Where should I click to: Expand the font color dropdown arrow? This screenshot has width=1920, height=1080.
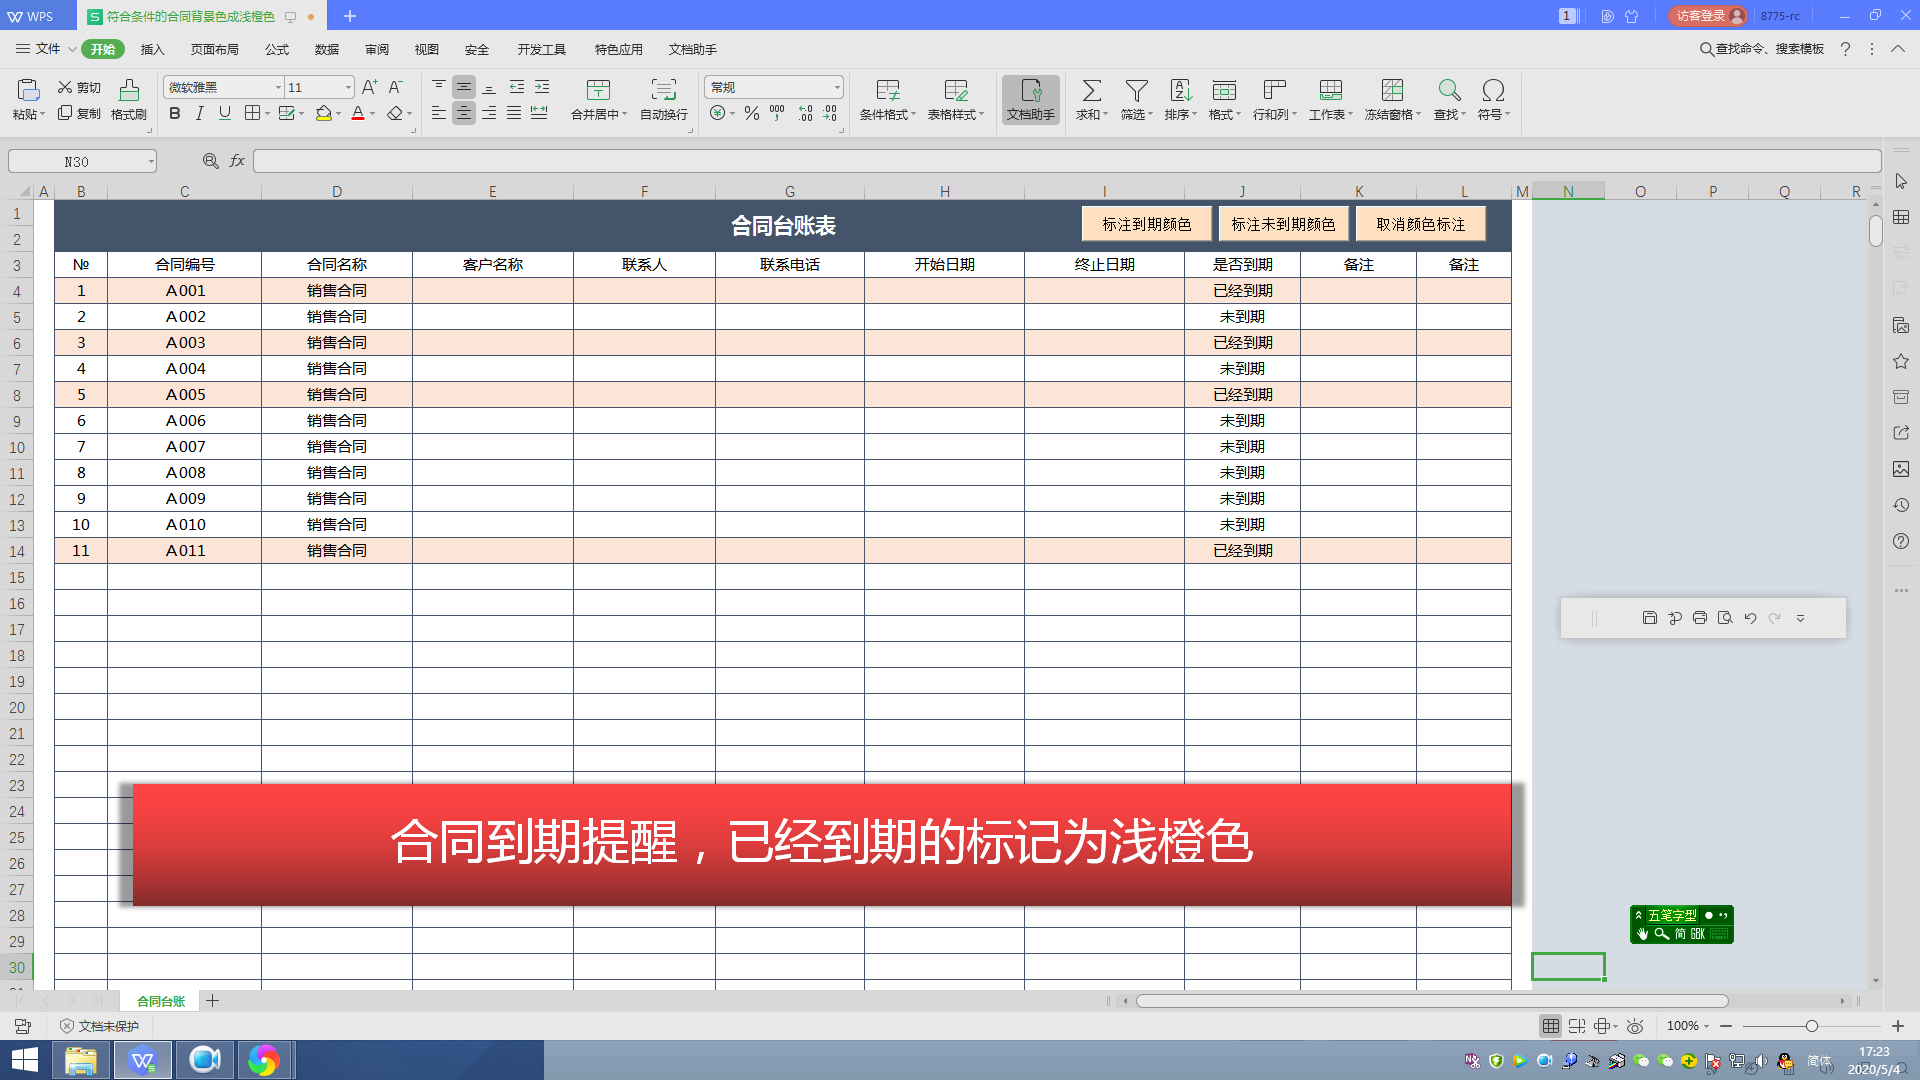pyautogui.click(x=373, y=114)
